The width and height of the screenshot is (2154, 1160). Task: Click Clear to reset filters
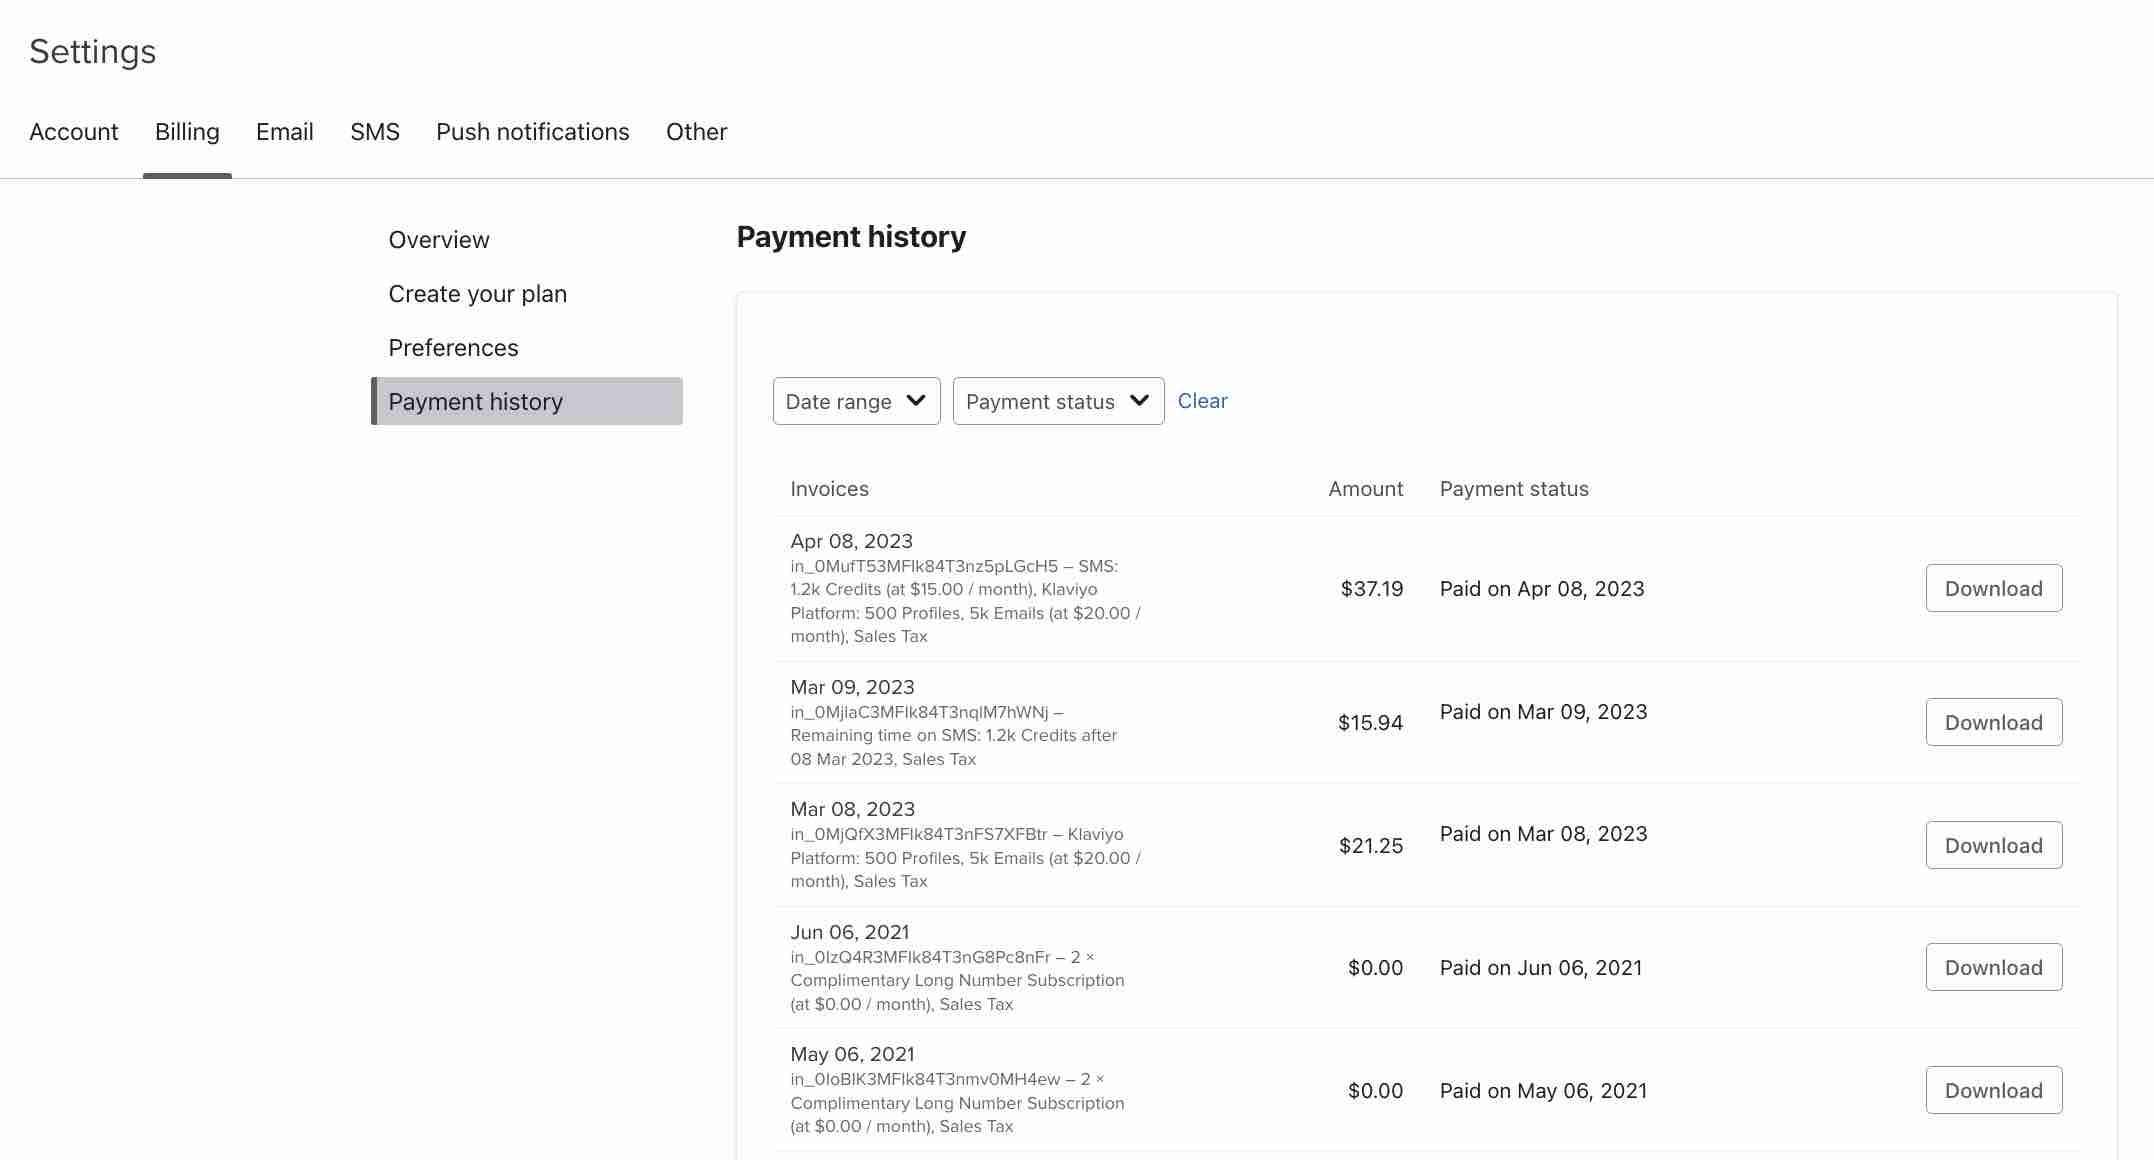pos(1201,401)
